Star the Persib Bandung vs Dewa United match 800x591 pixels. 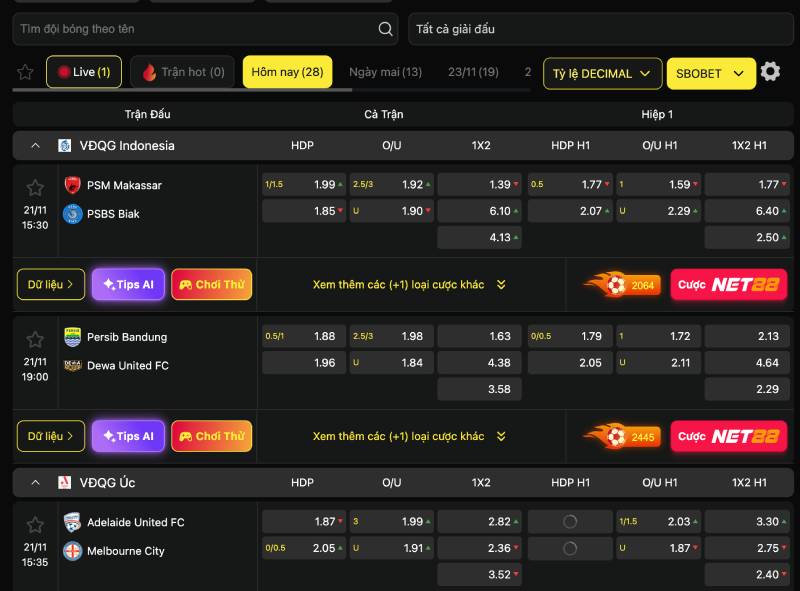35,340
